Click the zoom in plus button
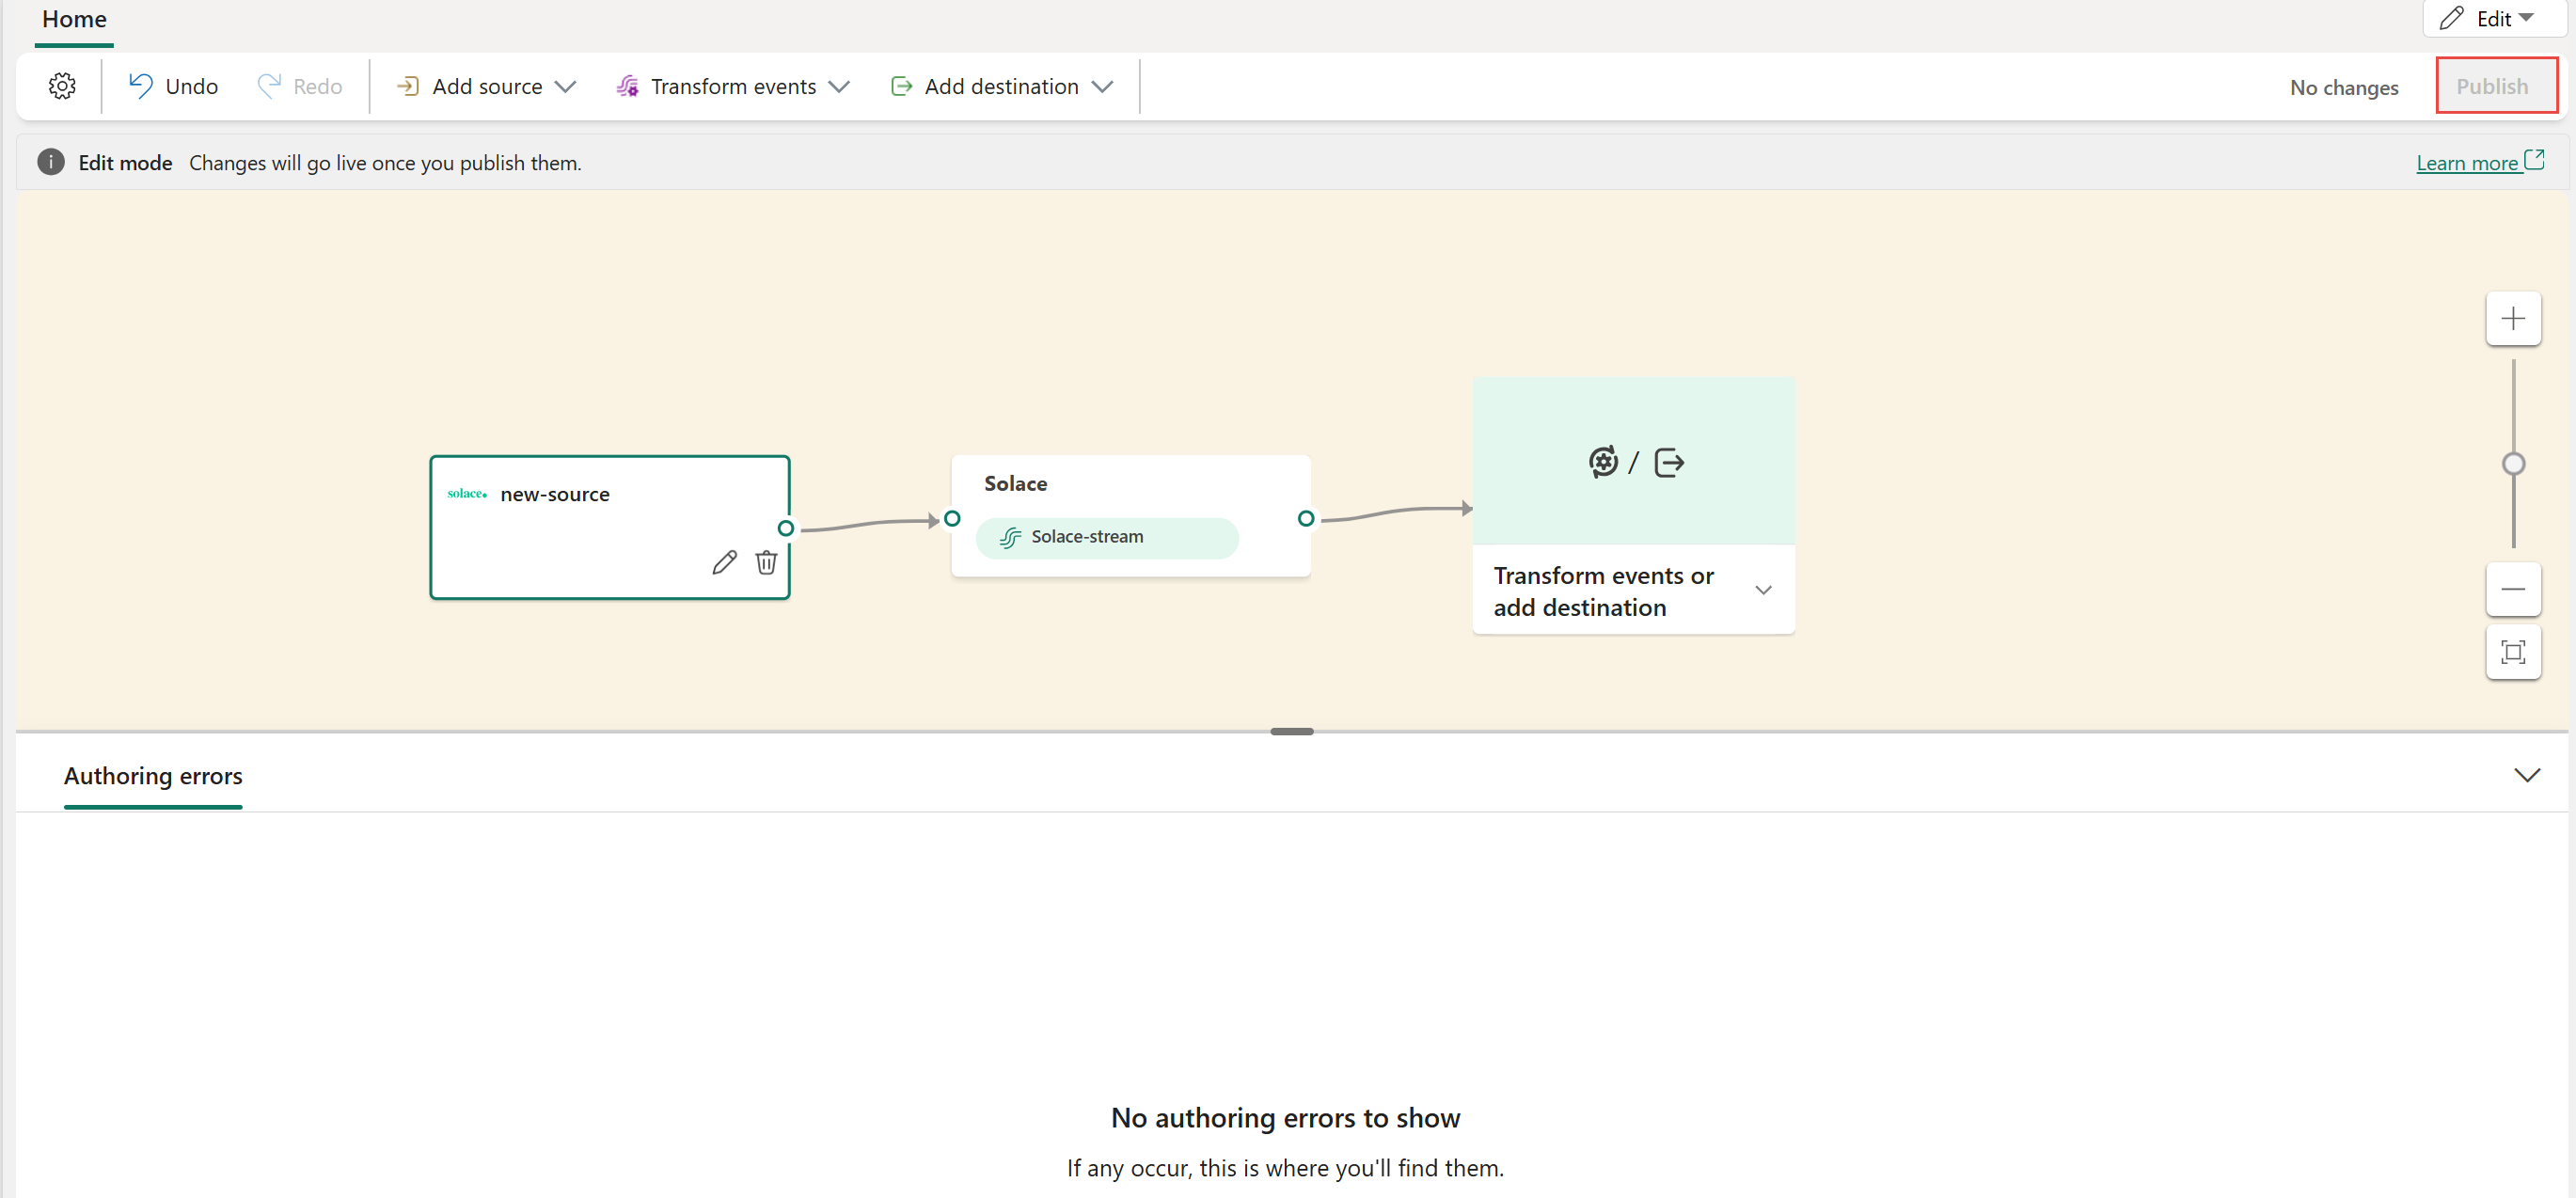Screen dimensions: 2576x1198 pyautogui.click(x=2512, y=319)
